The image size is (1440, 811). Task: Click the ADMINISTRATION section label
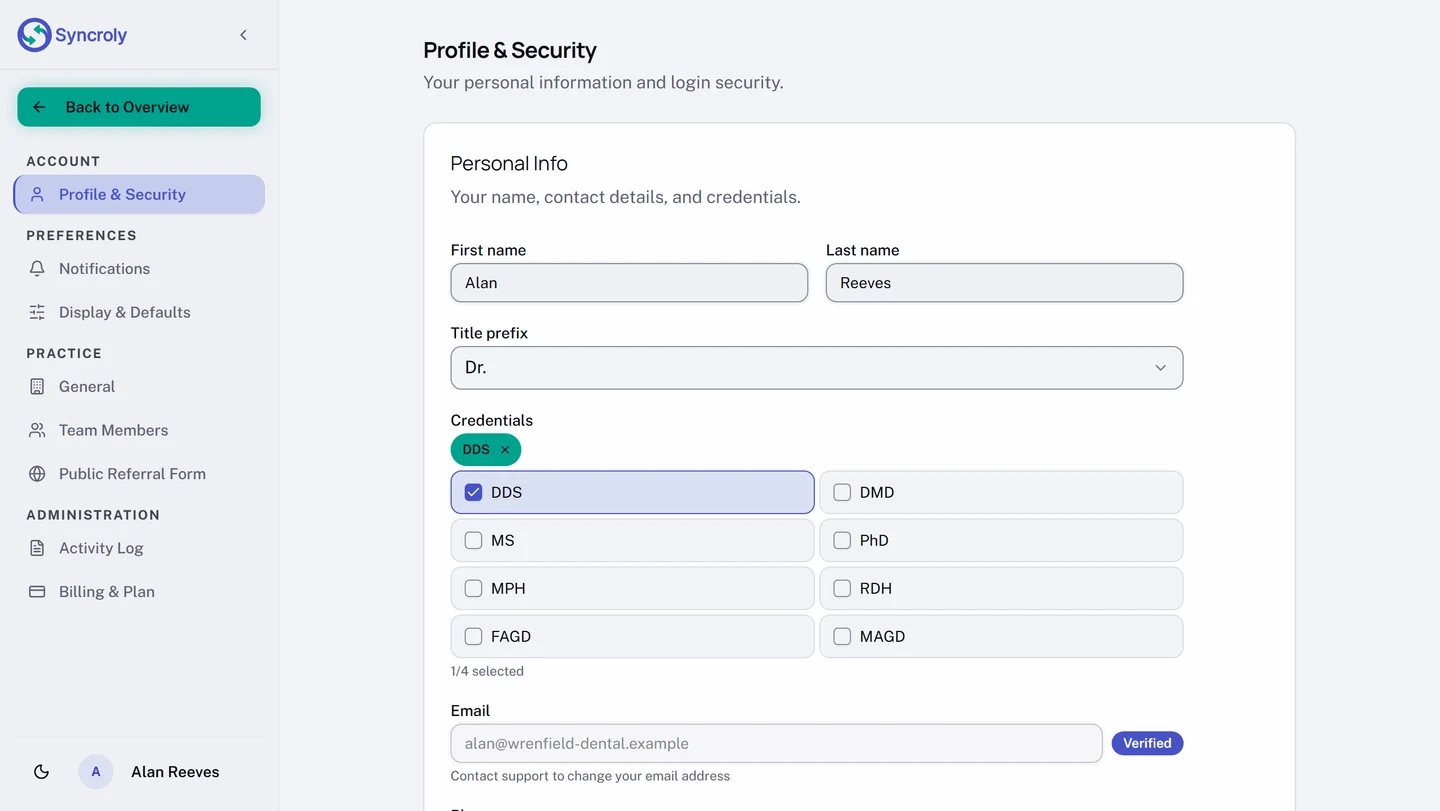(x=93, y=515)
